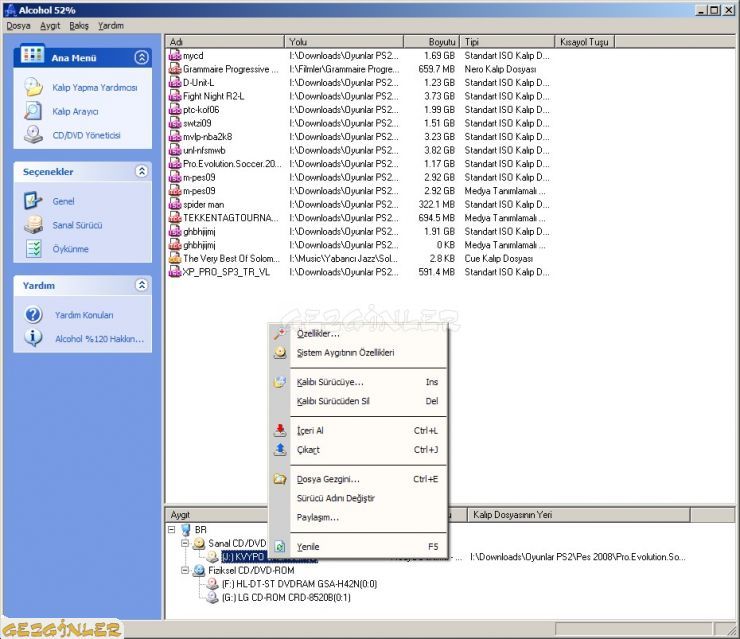740x639 pixels.
Task: Select the spider man row
Action: tap(359, 204)
